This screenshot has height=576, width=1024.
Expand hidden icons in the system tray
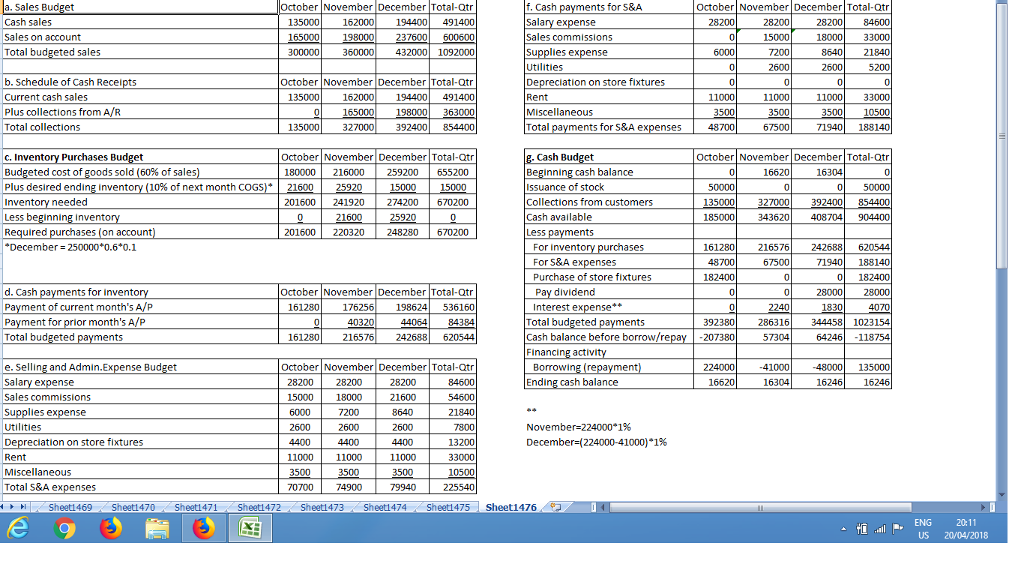tap(843, 528)
